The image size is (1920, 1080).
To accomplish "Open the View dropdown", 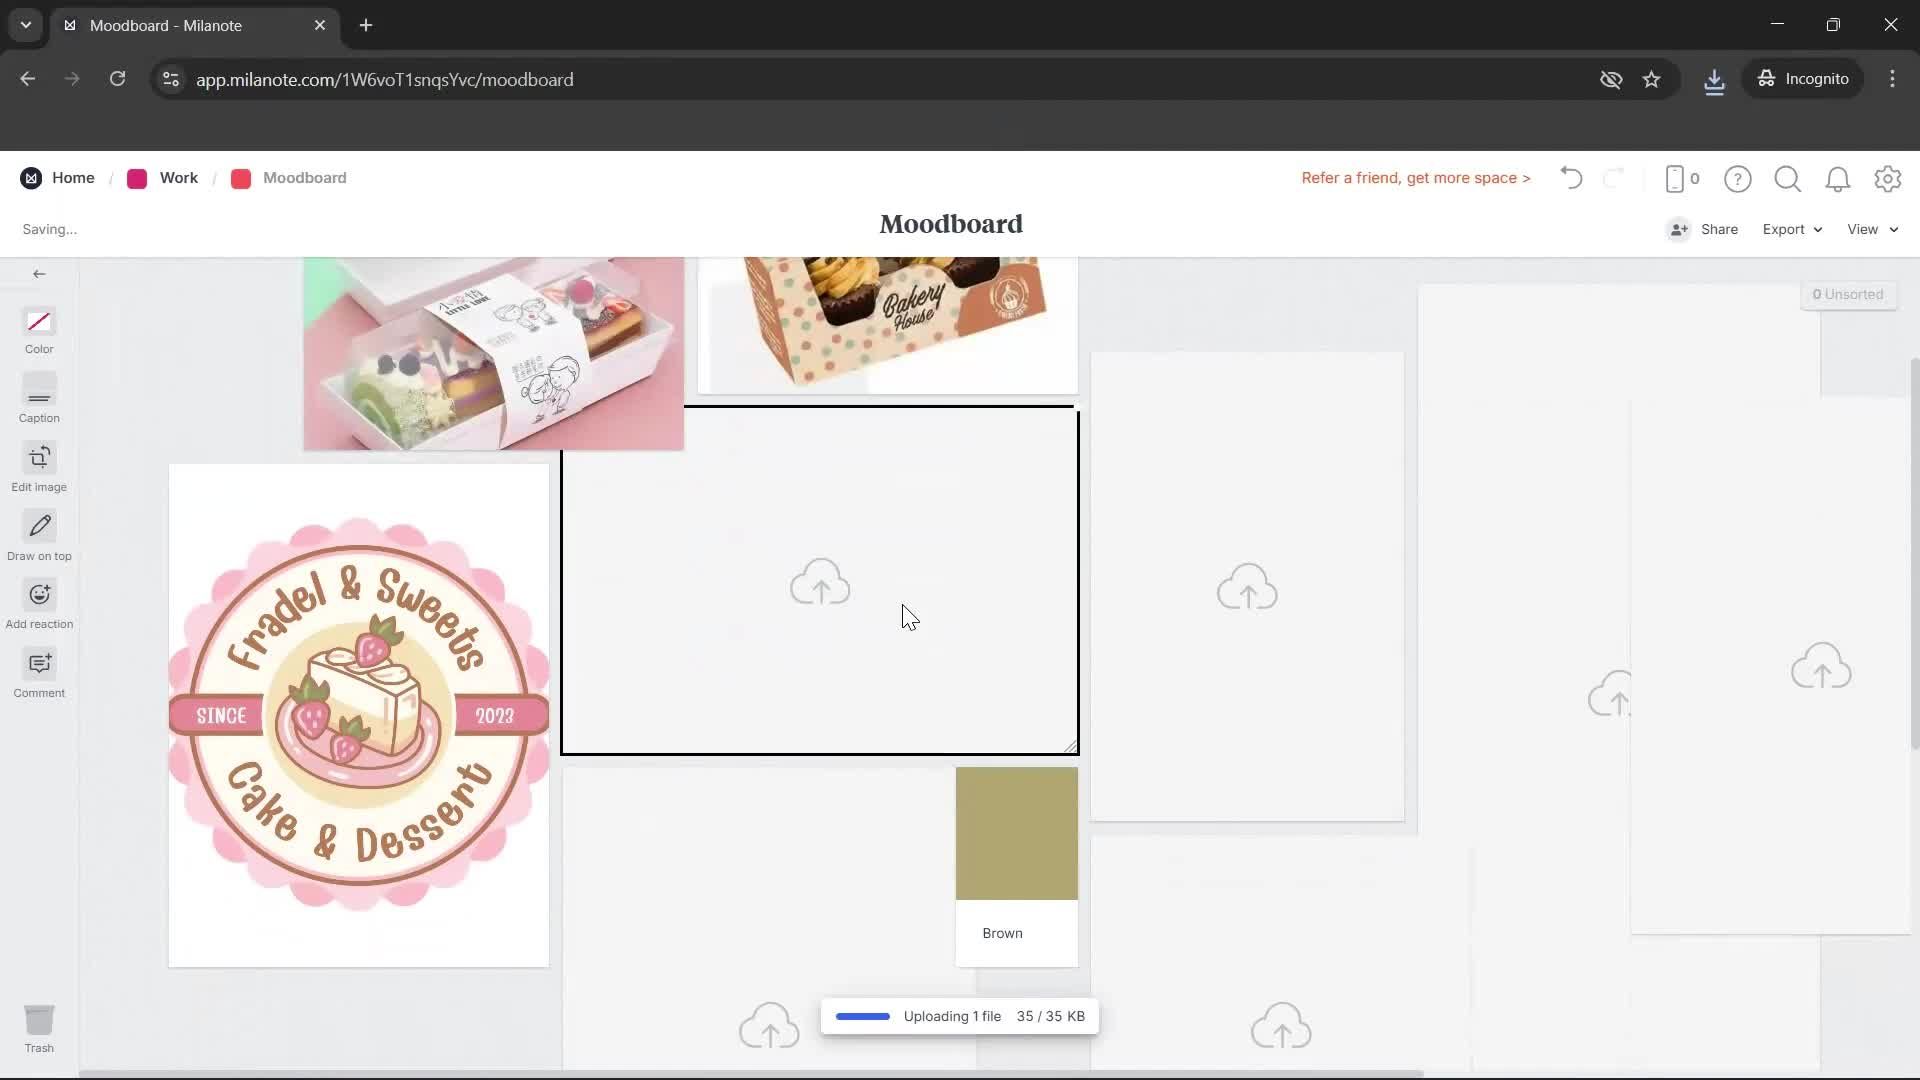I will point(1871,229).
